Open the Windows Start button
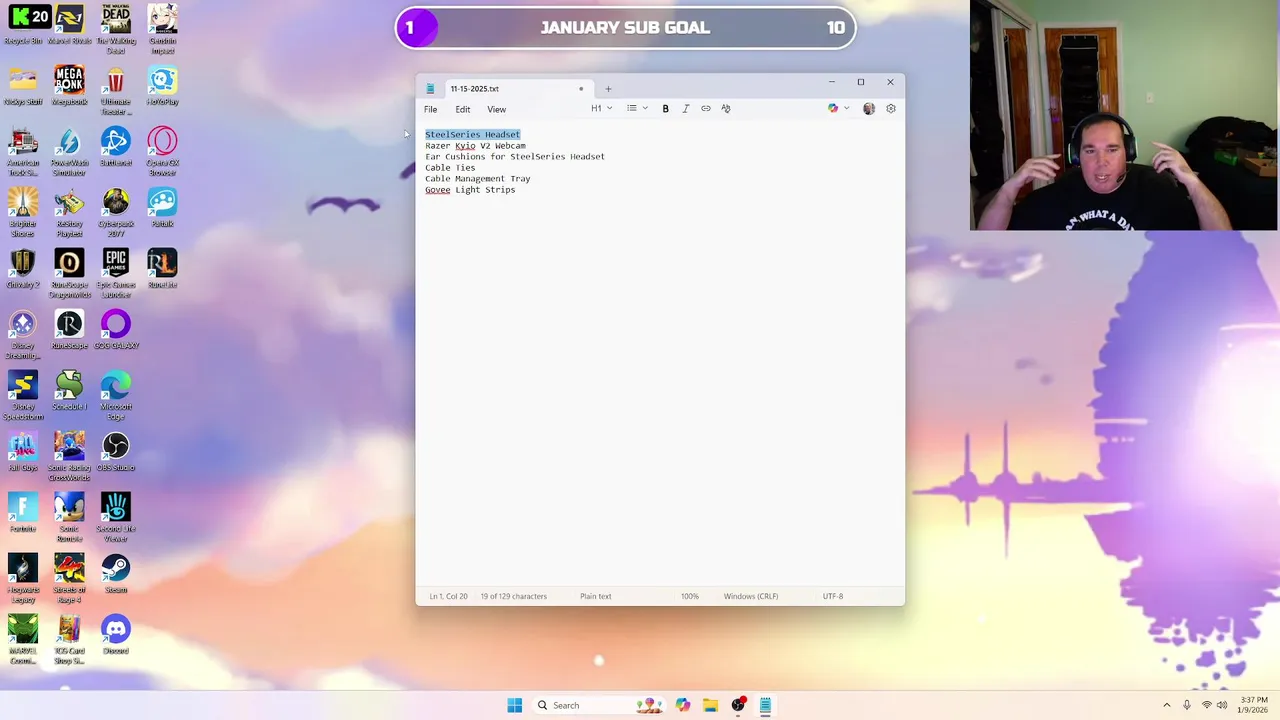The image size is (1280, 720). [x=514, y=705]
